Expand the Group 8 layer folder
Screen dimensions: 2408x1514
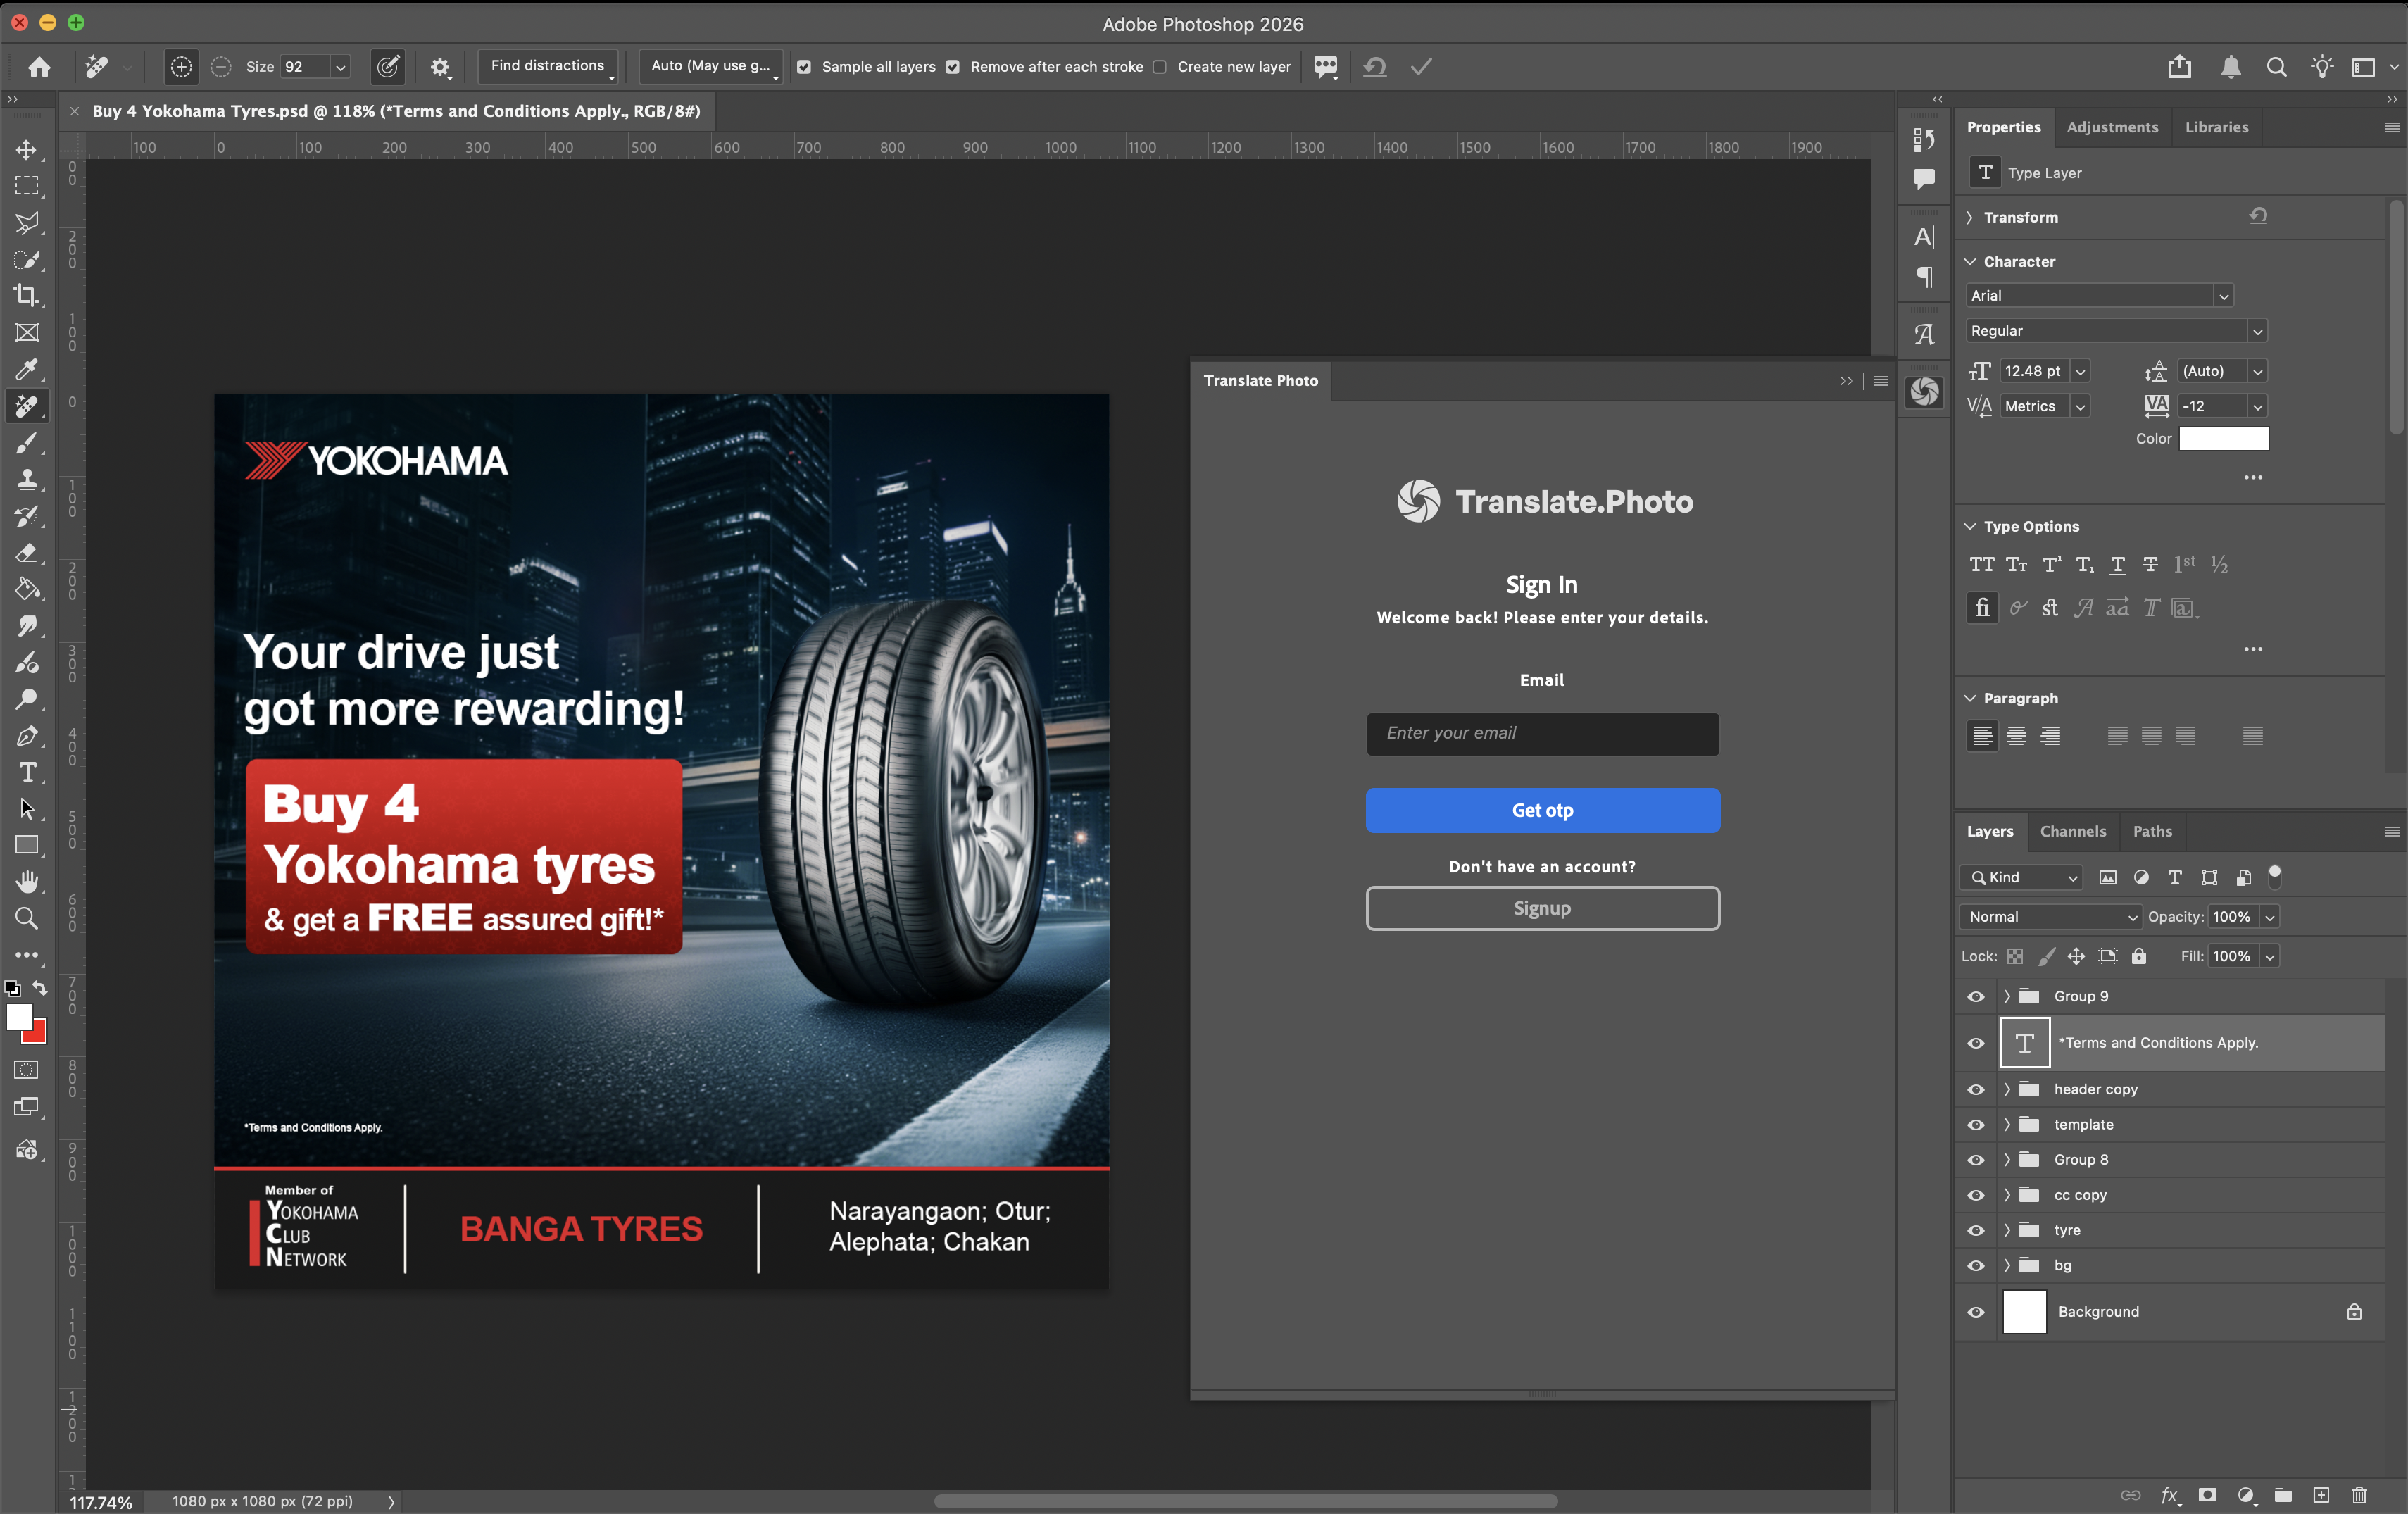2006,1160
